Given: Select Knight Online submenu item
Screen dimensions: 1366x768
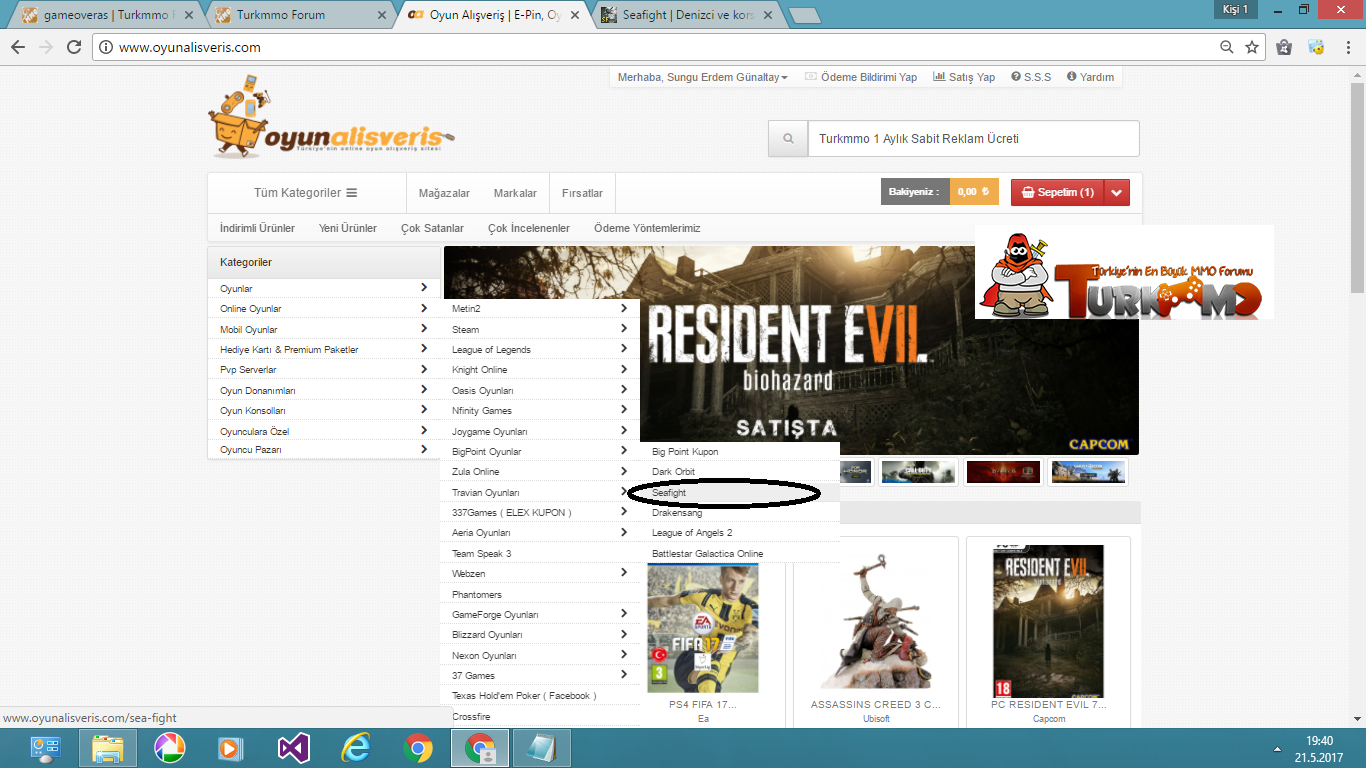Looking at the screenshot, I should tap(540, 369).
